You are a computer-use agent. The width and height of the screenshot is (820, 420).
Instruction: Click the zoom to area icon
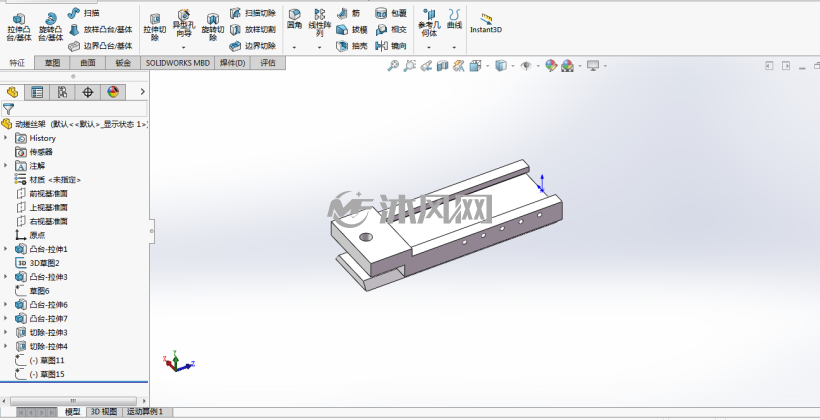(409, 66)
